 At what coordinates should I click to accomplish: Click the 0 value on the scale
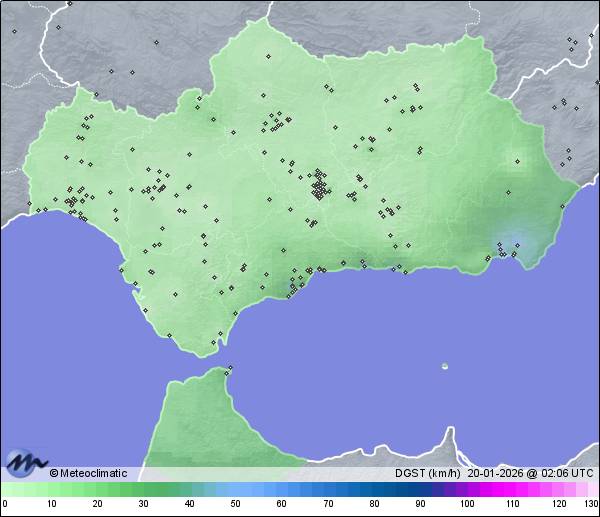[x=4, y=504]
